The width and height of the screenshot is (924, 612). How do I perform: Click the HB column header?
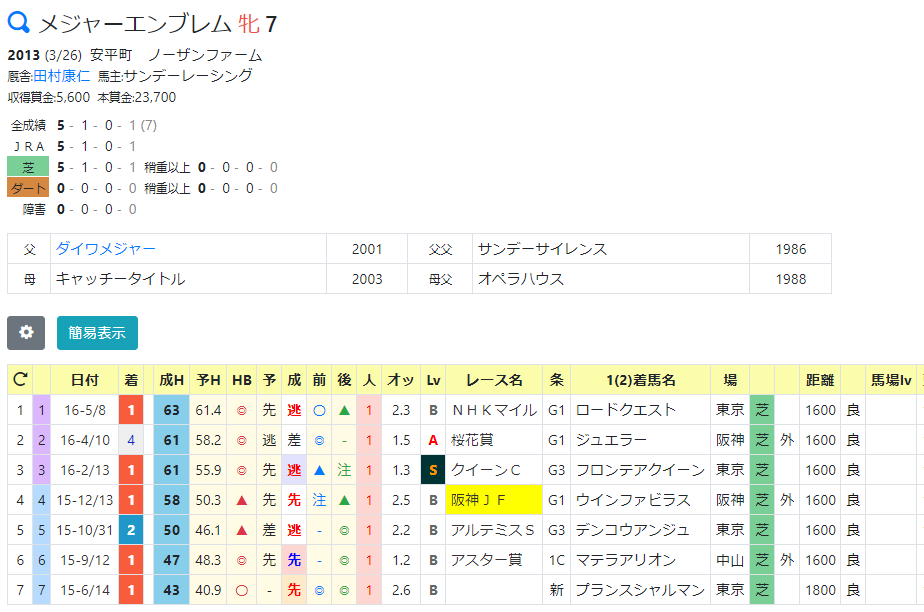[242, 380]
